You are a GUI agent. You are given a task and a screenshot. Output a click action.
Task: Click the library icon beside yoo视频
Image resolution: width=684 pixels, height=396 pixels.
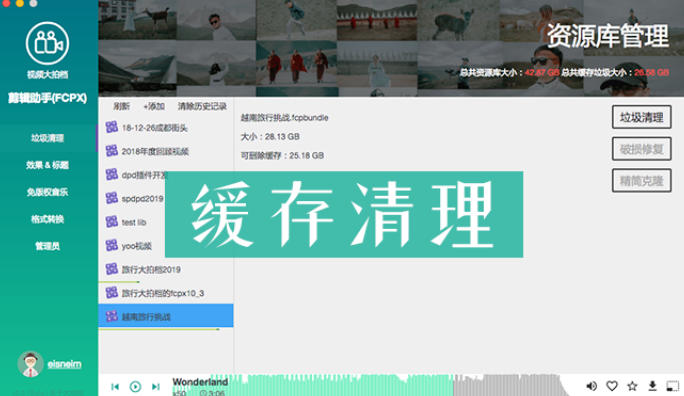click(112, 245)
